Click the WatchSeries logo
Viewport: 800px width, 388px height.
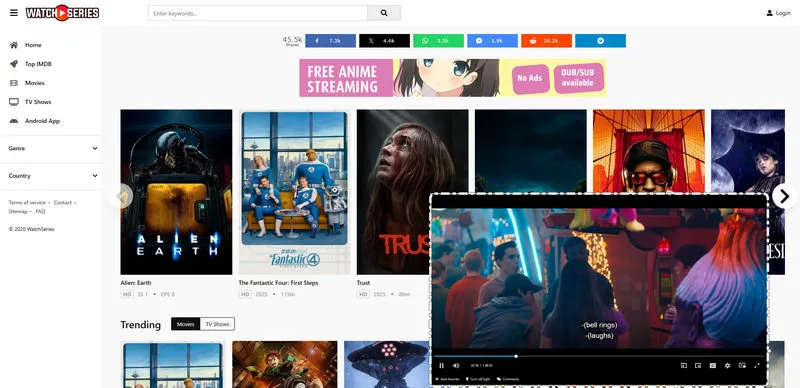[62, 13]
